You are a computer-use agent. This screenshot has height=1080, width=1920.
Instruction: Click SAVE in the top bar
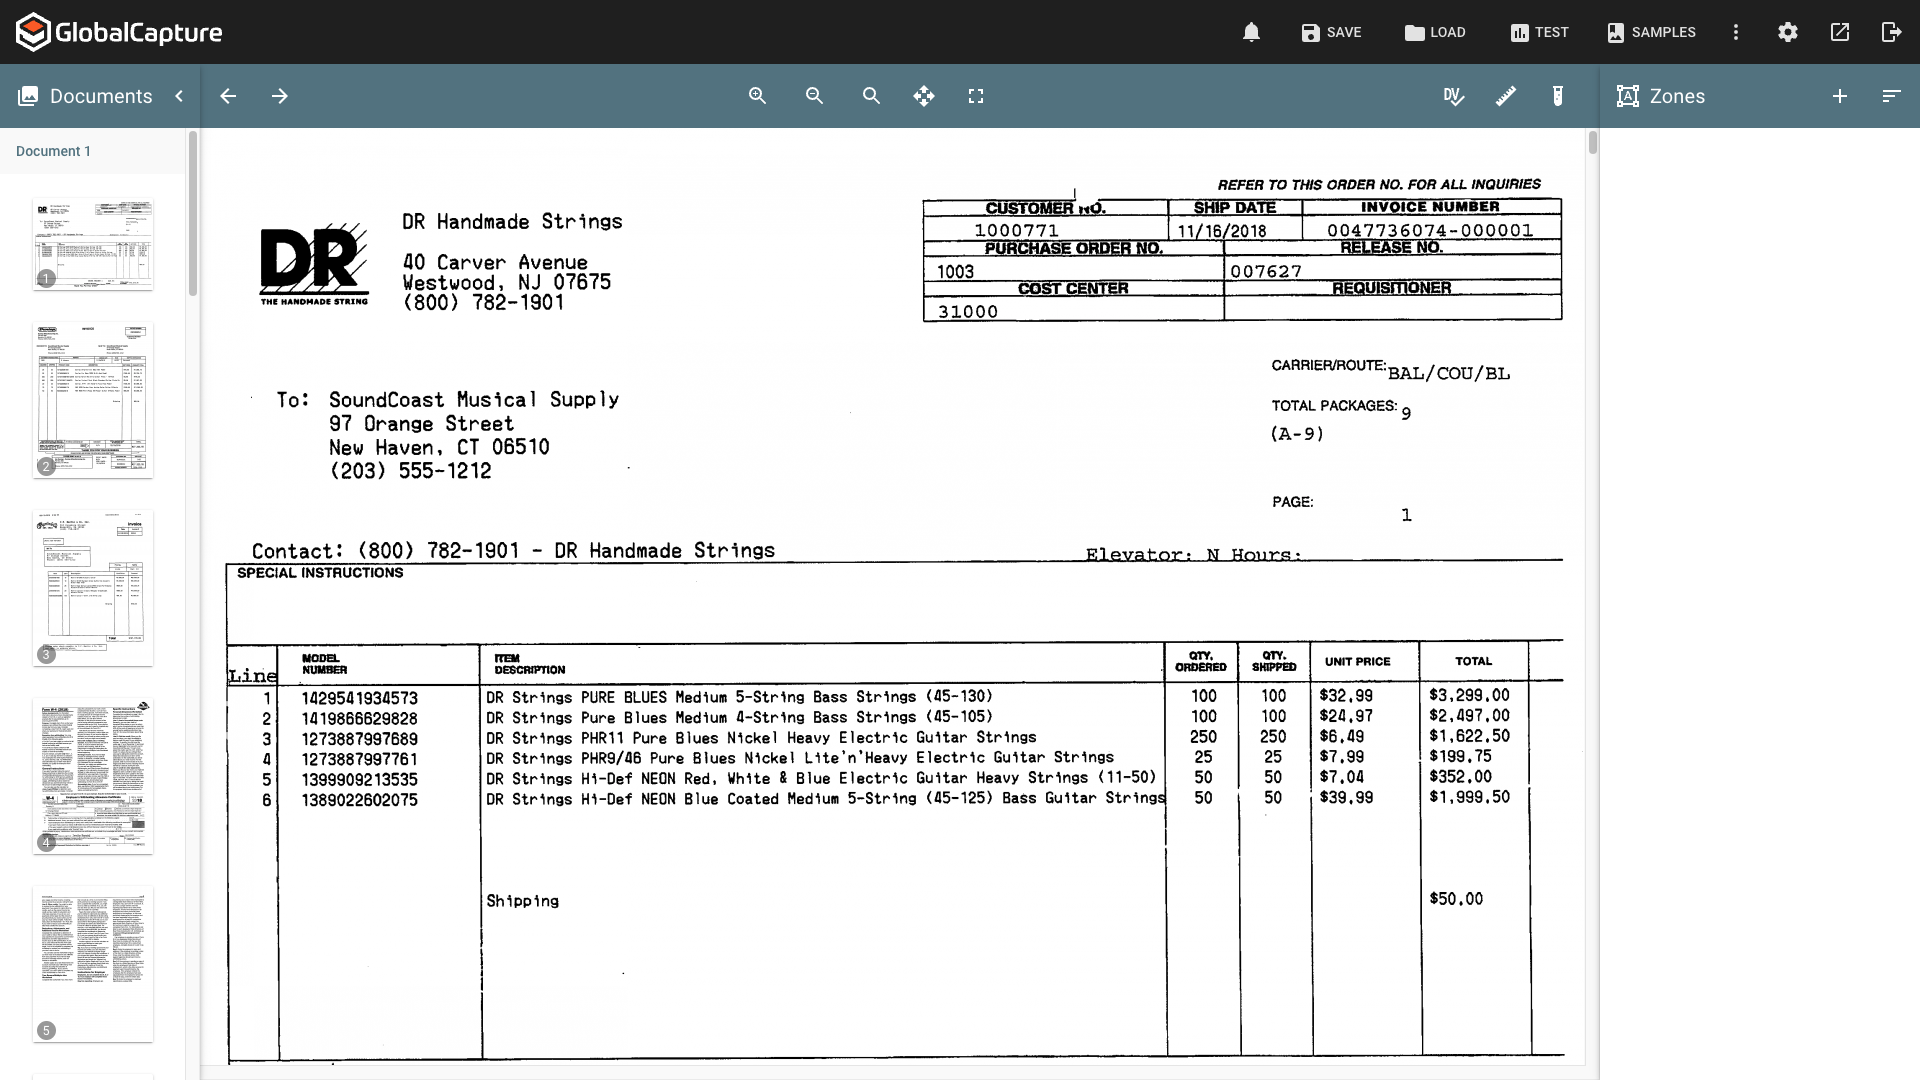click(1331, 32)
